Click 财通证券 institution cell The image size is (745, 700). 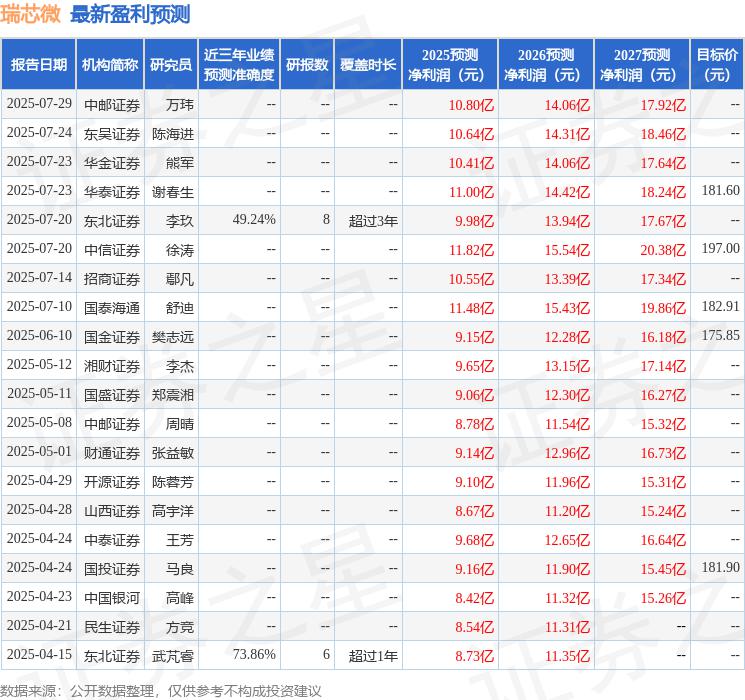click(x=112, y=453)
